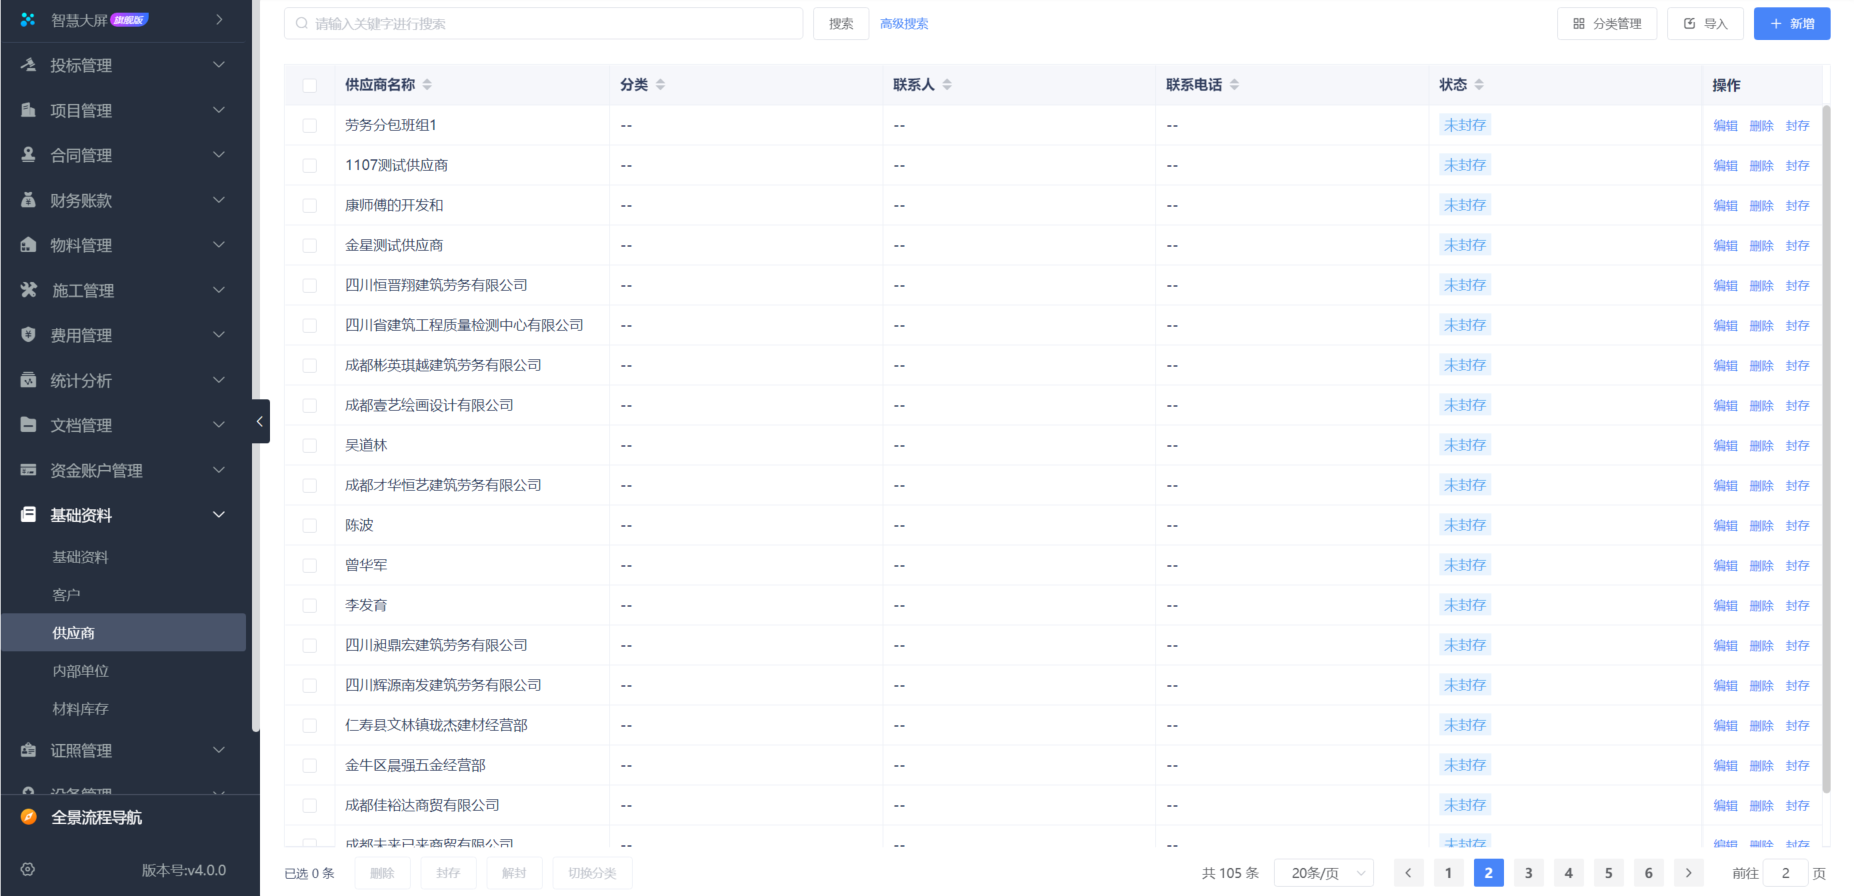Image resolution: width=1854 pixels, height=896 pixels.
Task: Open the 基础资料 submenu item
Action: coord(124,557)
